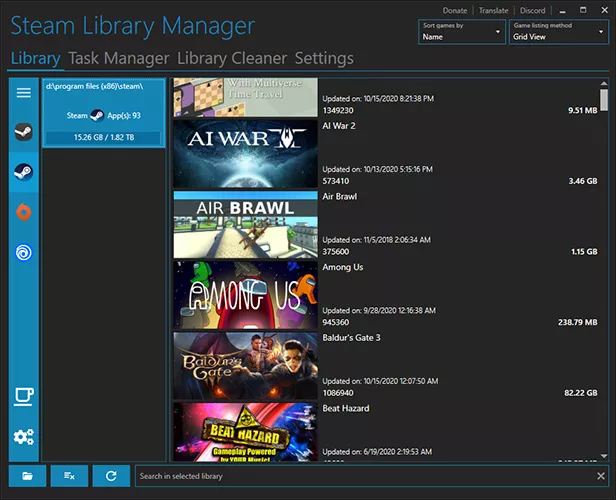Click the AI War 2 title text
The width and height of the screenshot is (616, 500).
click(x=339, y=126)
